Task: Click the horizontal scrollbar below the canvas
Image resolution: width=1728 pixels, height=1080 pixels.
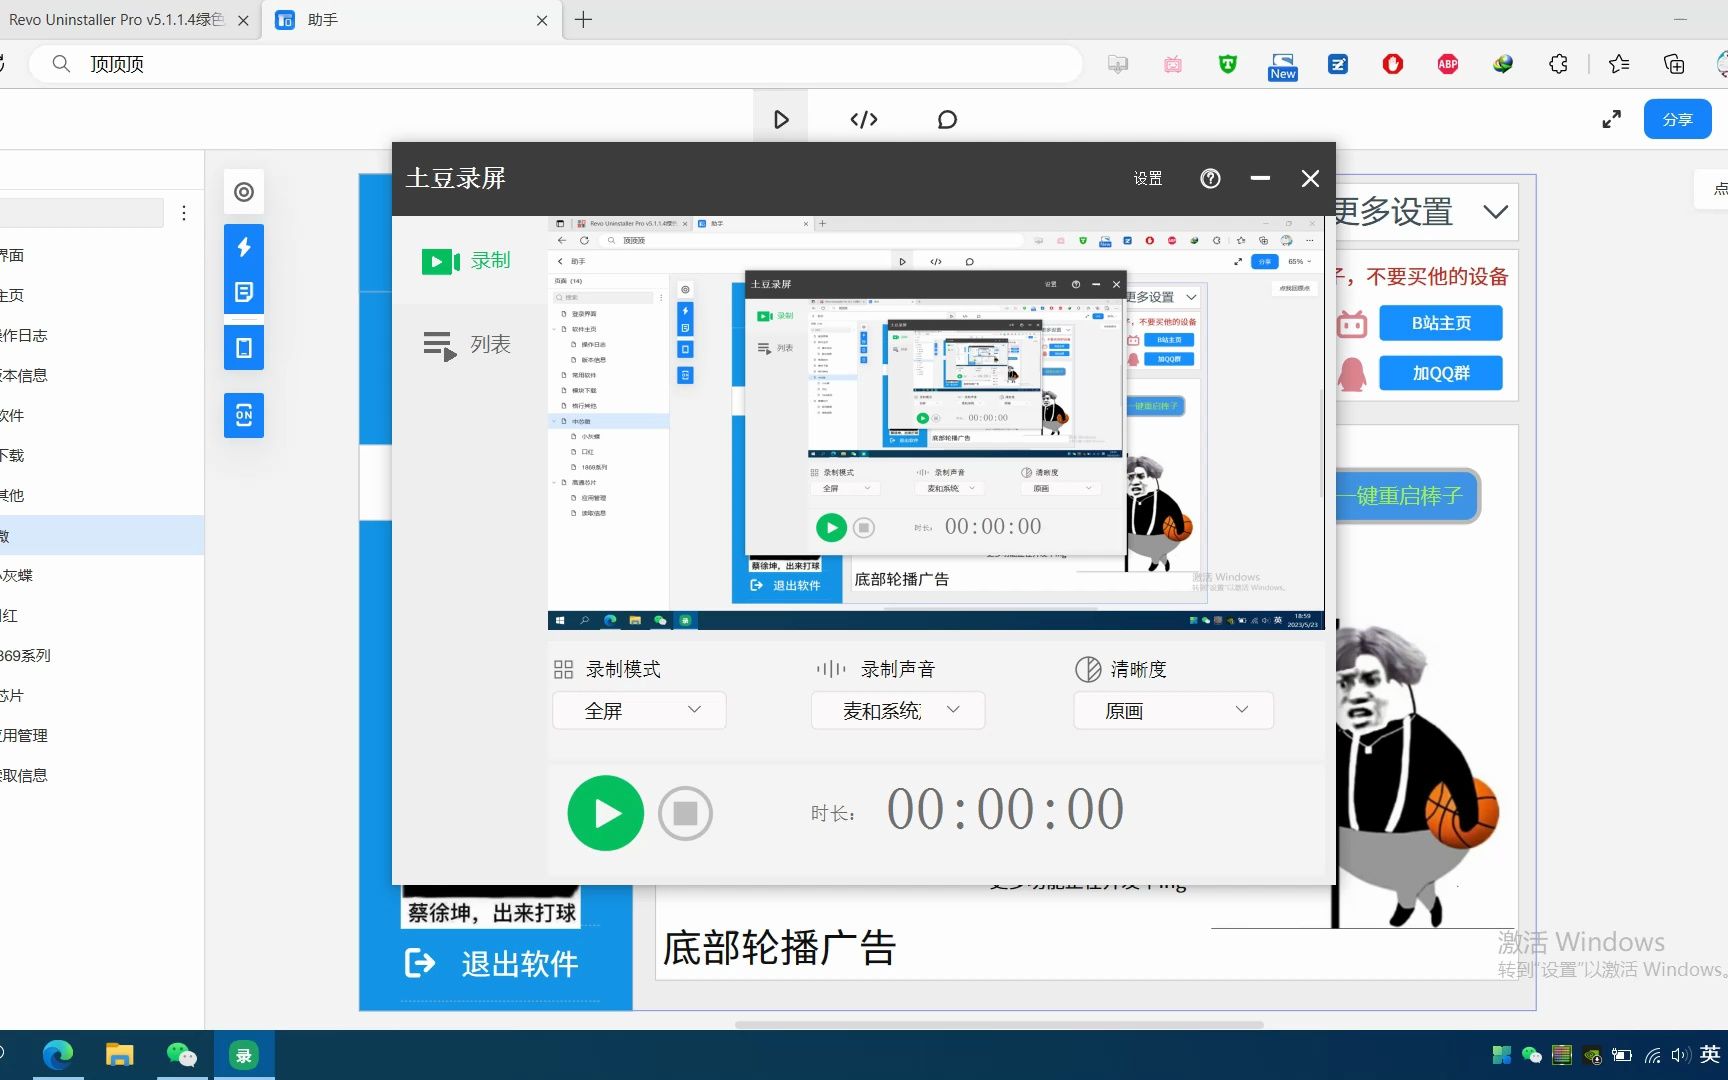Action: coord(999,1024)
